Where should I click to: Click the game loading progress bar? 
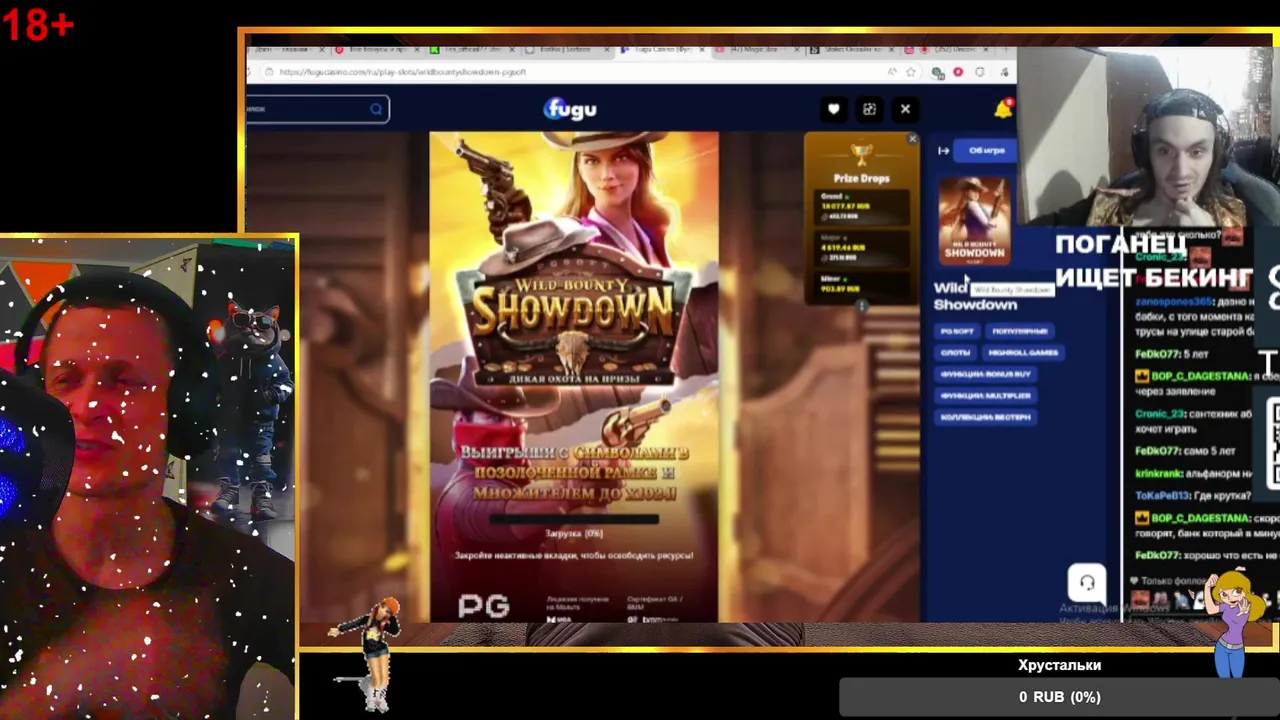click(574, 519)
